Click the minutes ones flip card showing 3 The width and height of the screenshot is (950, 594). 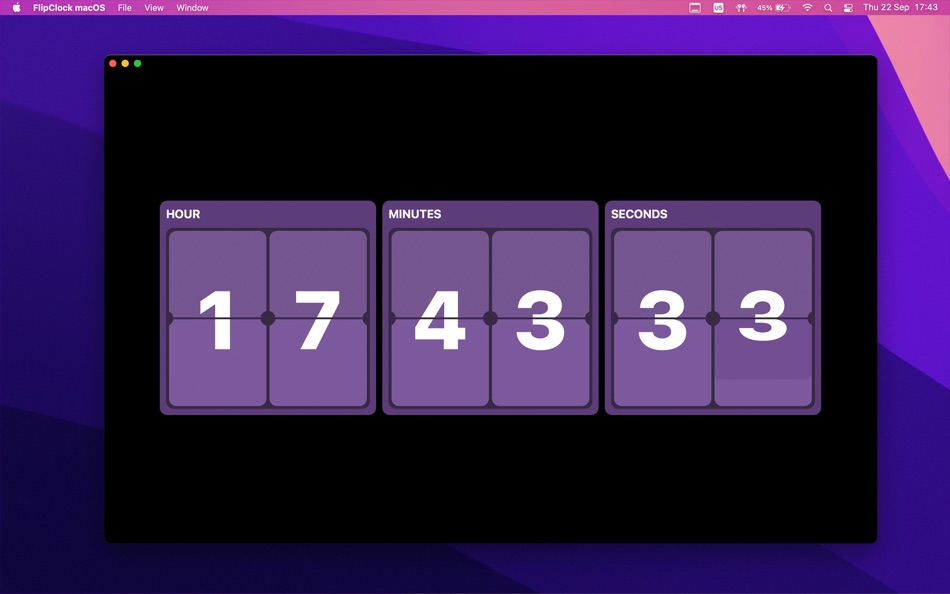[x=540, y=318]
